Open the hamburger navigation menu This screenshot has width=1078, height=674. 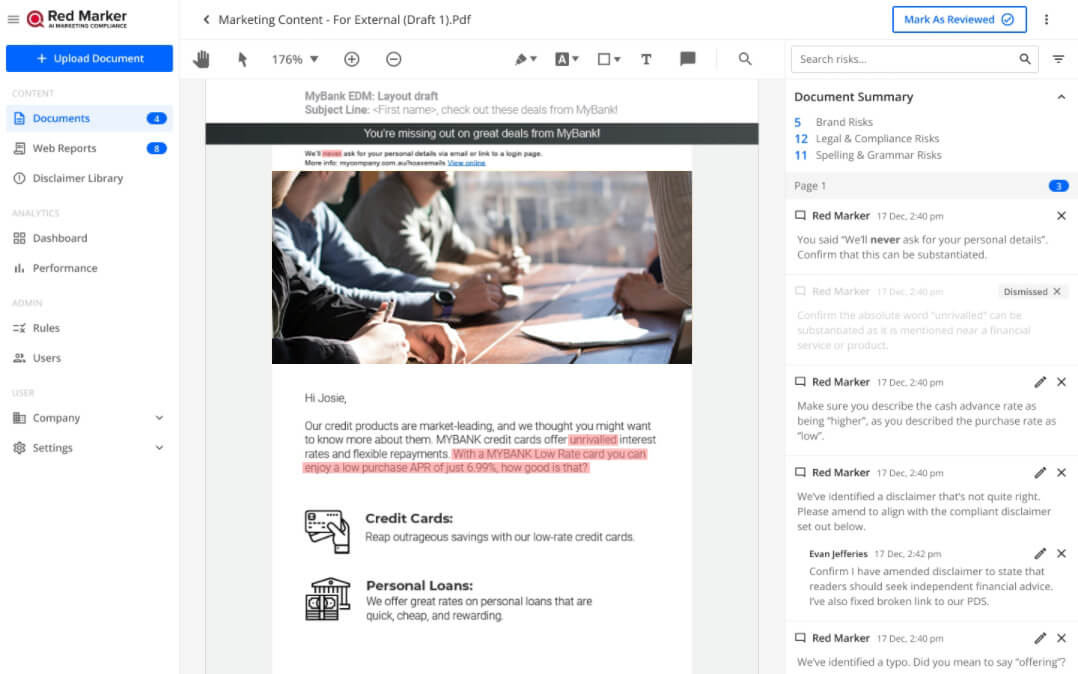(x=13, y=19)
